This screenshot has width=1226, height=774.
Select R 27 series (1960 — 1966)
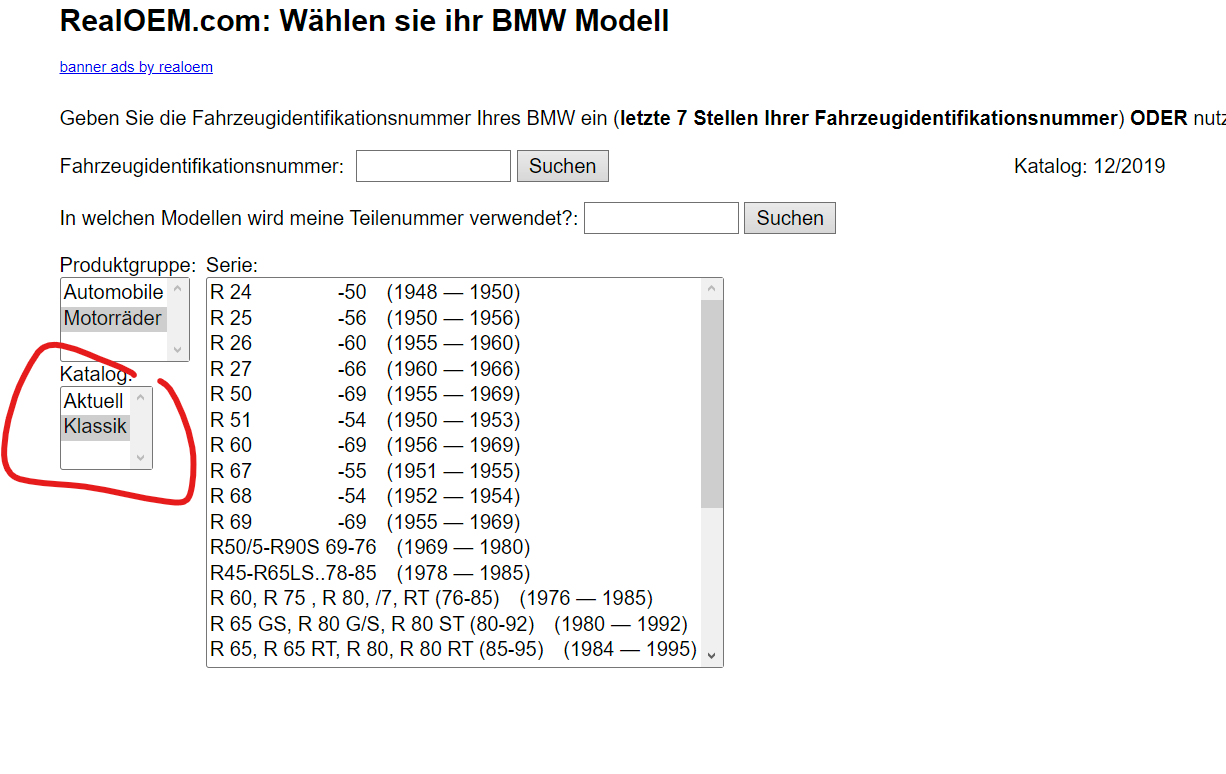click(x=365, y=370)
